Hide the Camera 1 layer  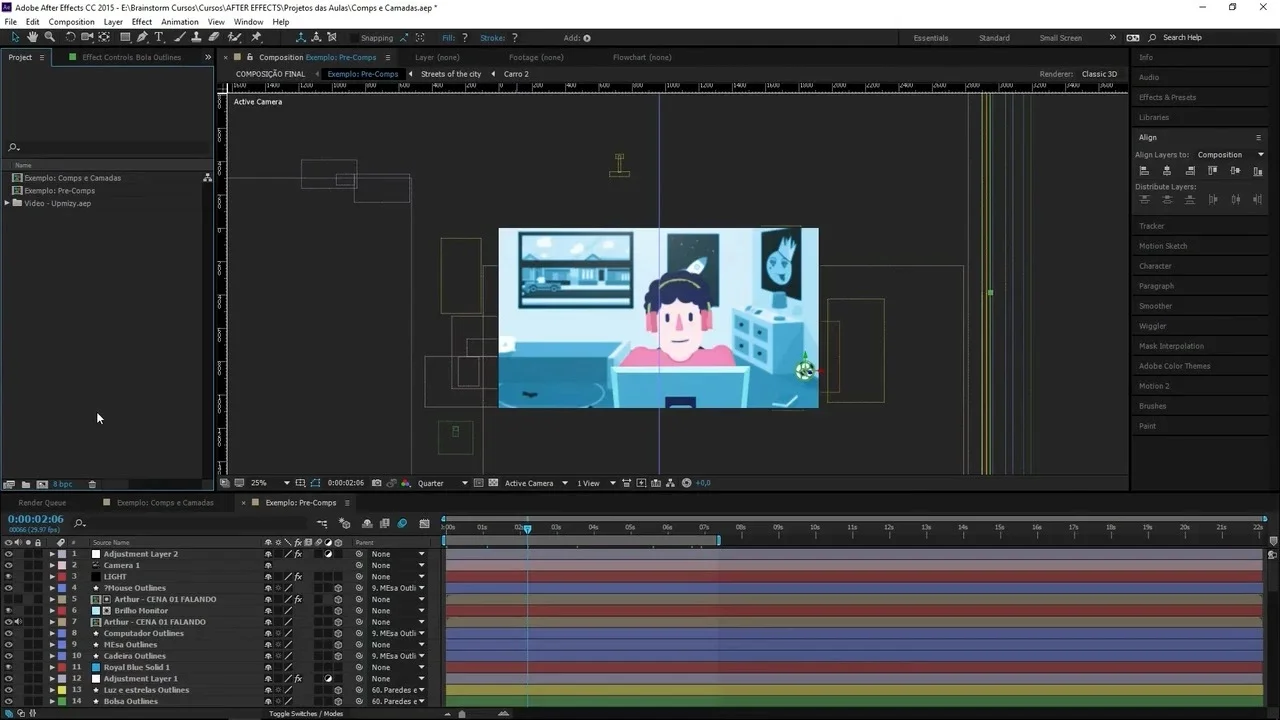(x=9, y=565)
